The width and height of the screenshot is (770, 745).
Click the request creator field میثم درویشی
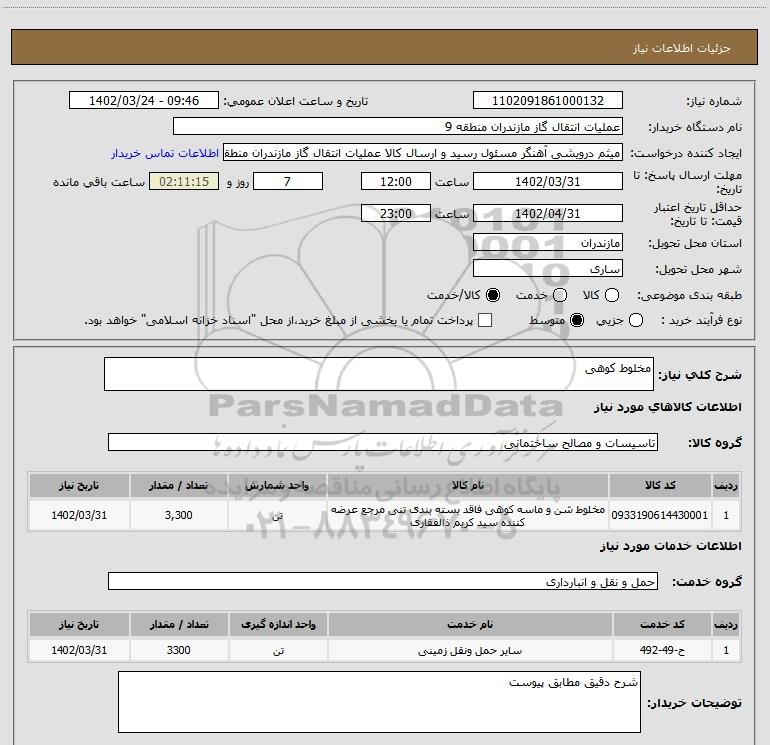(x=423, y=153)
